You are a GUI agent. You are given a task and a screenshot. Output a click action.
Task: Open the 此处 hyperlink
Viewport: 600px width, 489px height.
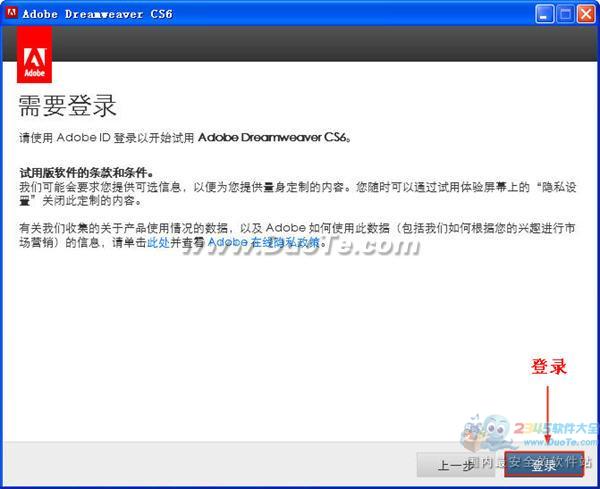(158, 242)
